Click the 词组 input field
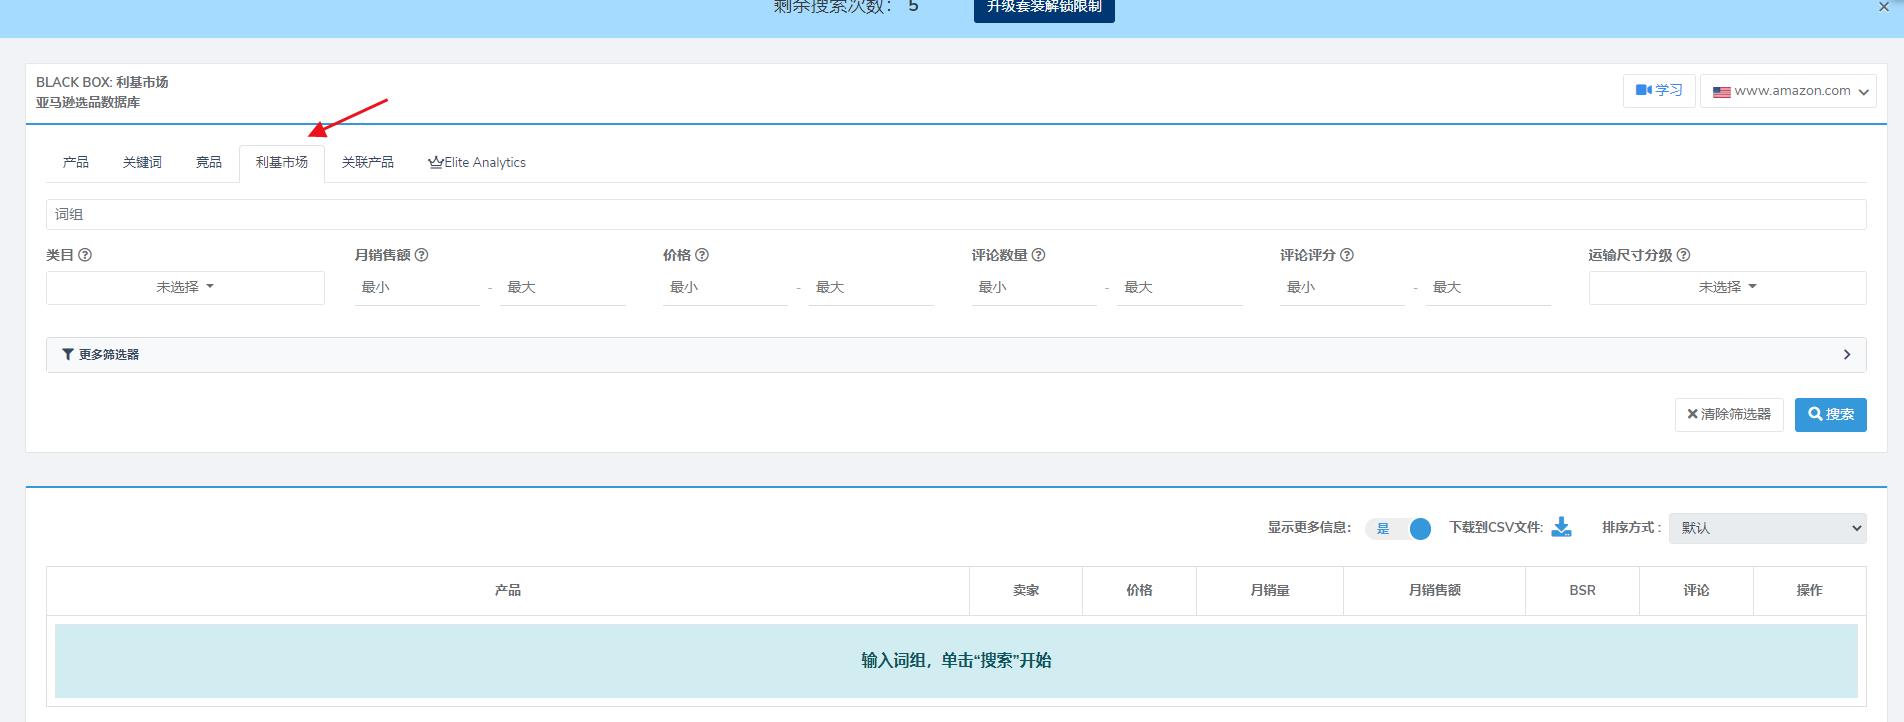The width and height of the screenshot is (1904, 722). (x=956, y=214)
